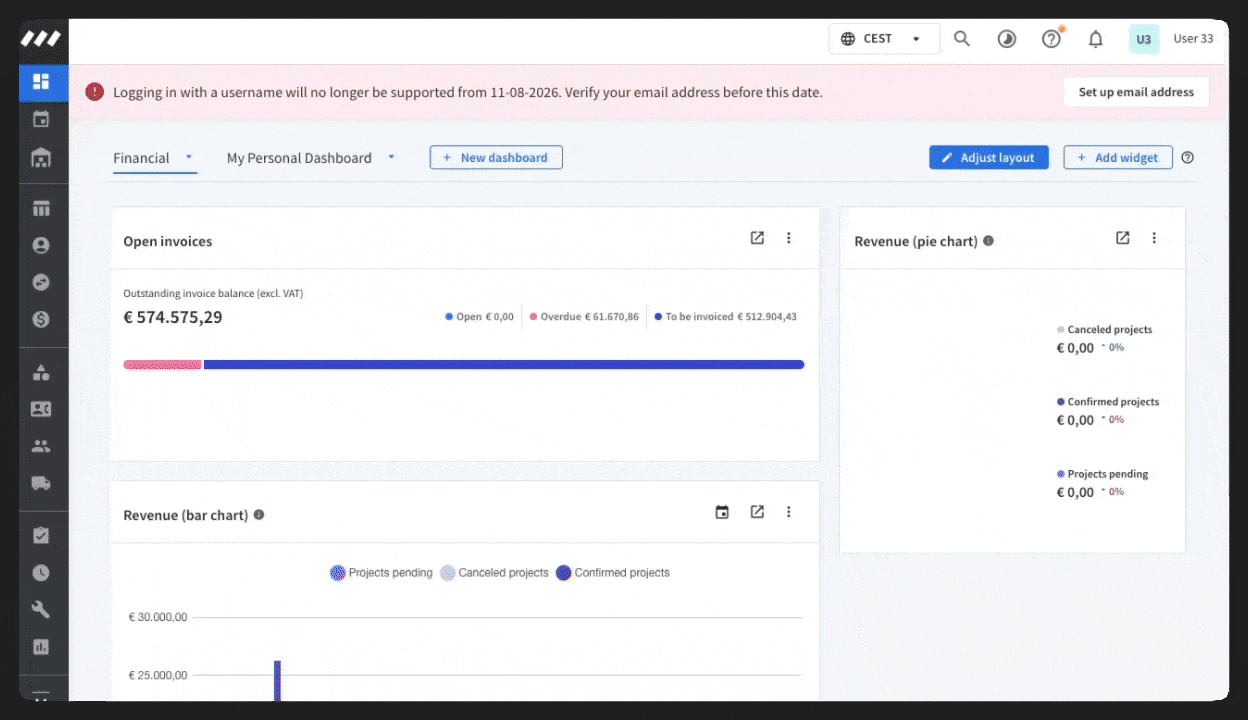Open the person circle icon in sidebar

[41, 245]
